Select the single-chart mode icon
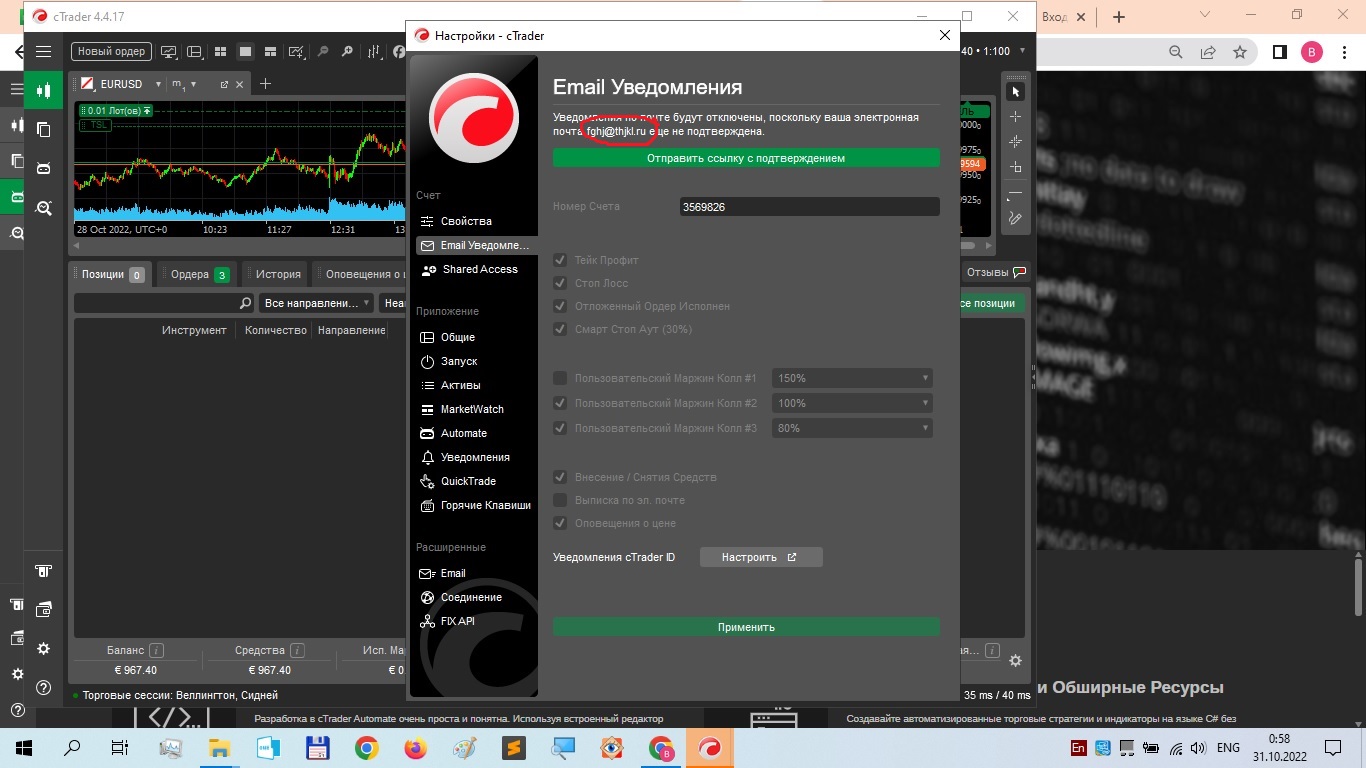This screenshot has height=768, width=1366. coord(245,52)
